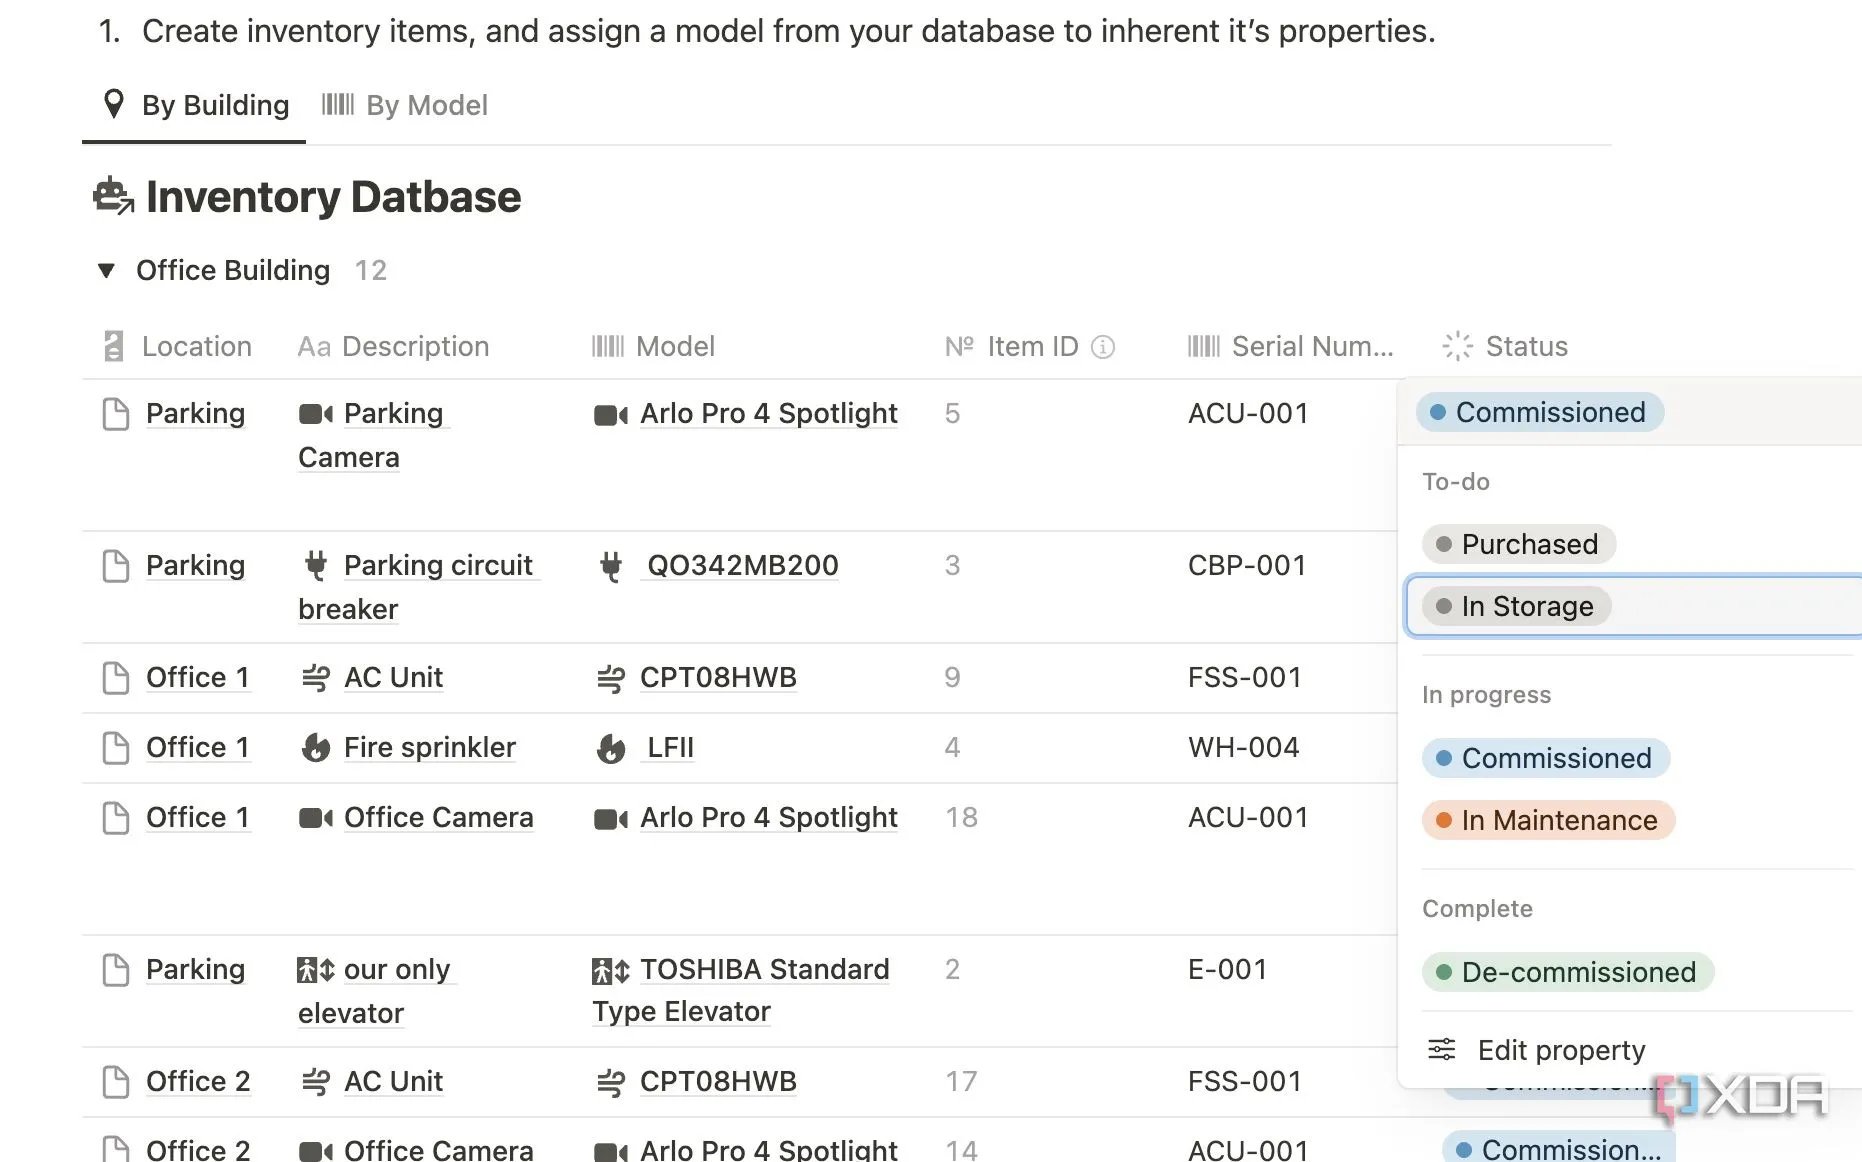
Task: Open the LFII model link
Action: tap(670, 747)
